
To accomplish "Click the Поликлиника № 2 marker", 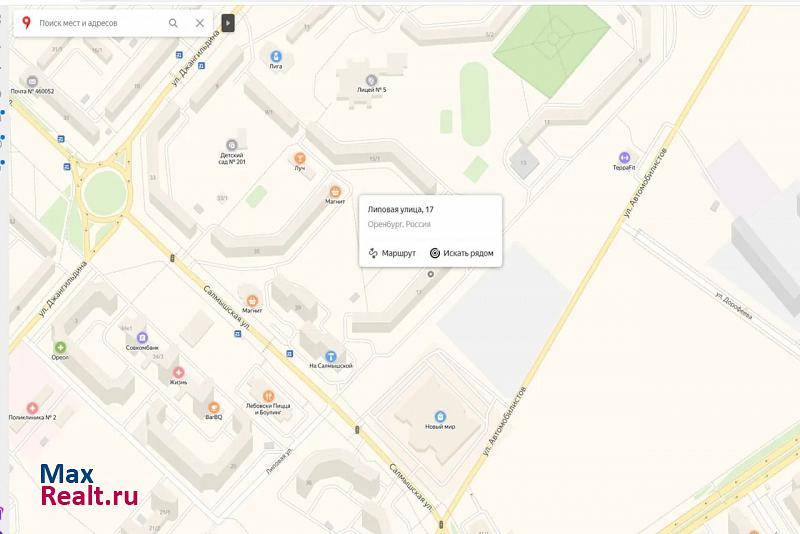I will [32, 408].
